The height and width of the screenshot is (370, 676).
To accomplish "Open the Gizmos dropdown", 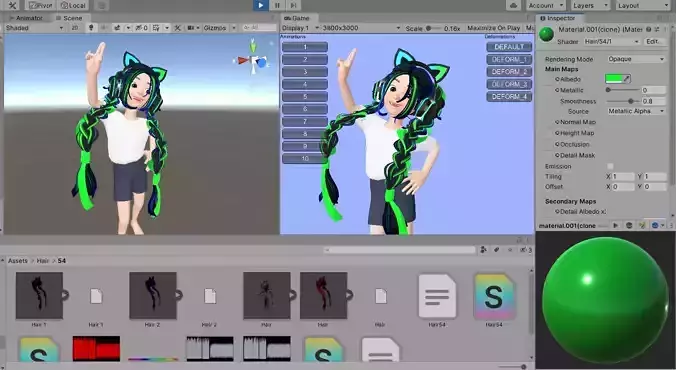I will point(220,28).
